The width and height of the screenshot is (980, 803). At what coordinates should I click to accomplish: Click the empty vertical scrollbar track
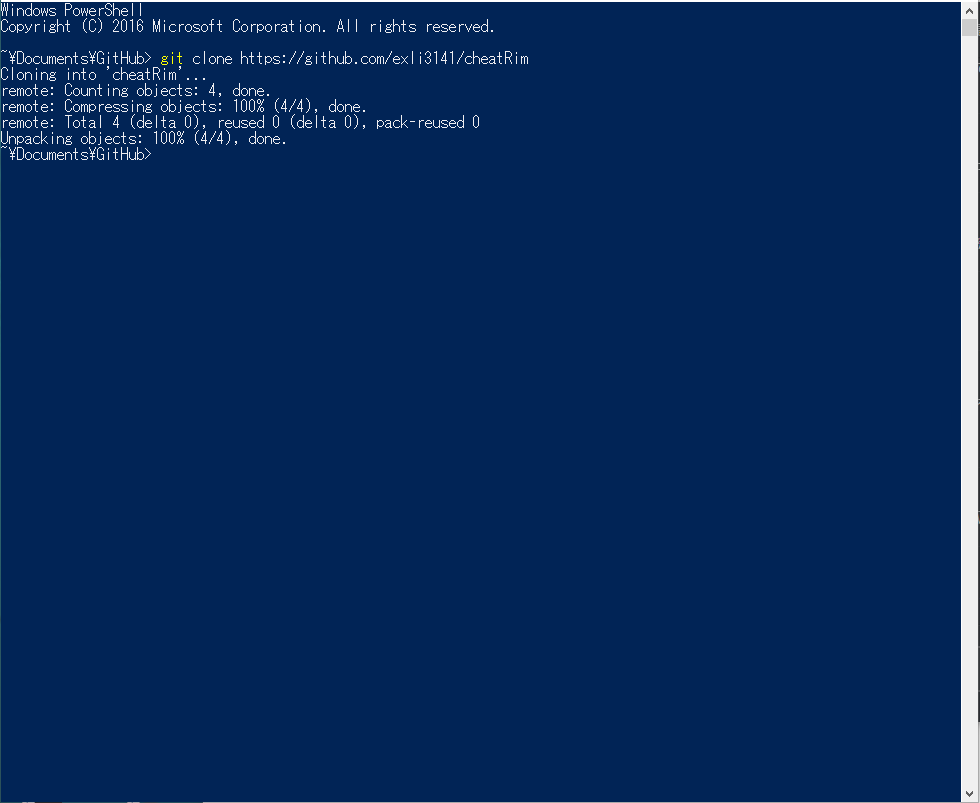tap(970, 412)
